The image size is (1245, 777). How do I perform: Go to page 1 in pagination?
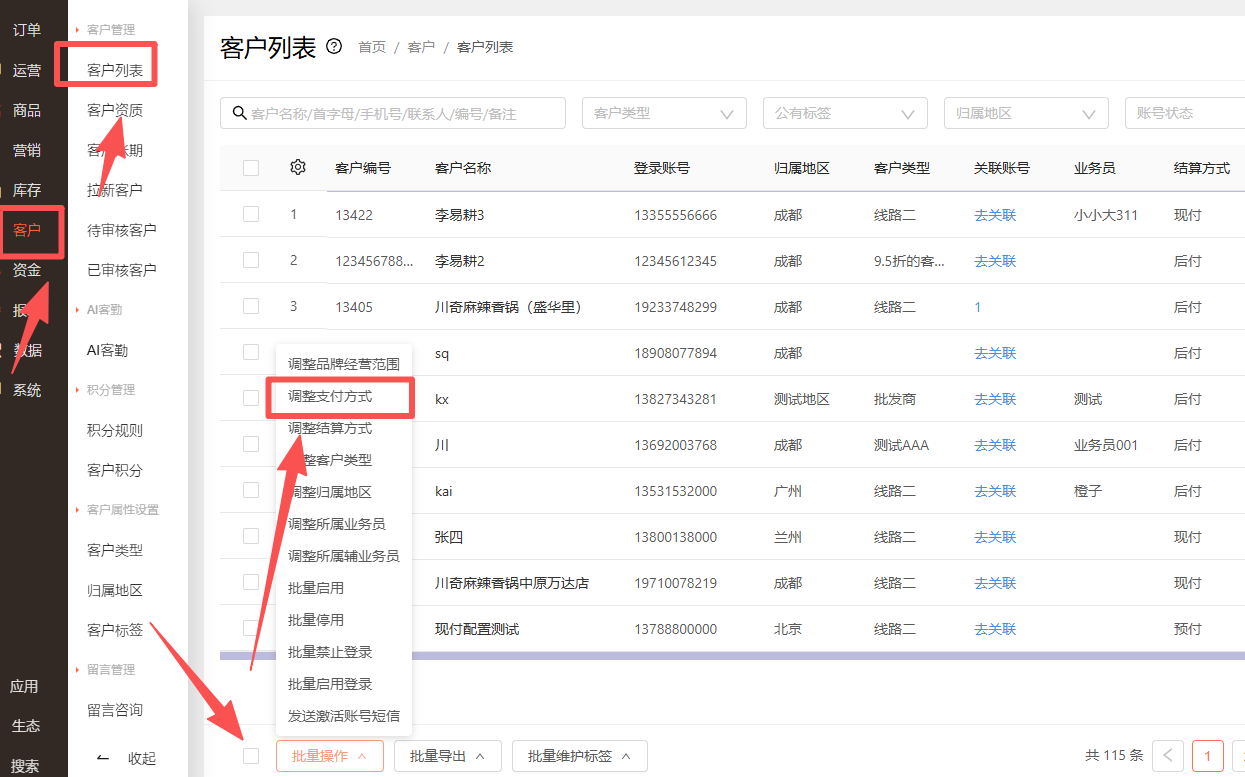click(1208, 756)
